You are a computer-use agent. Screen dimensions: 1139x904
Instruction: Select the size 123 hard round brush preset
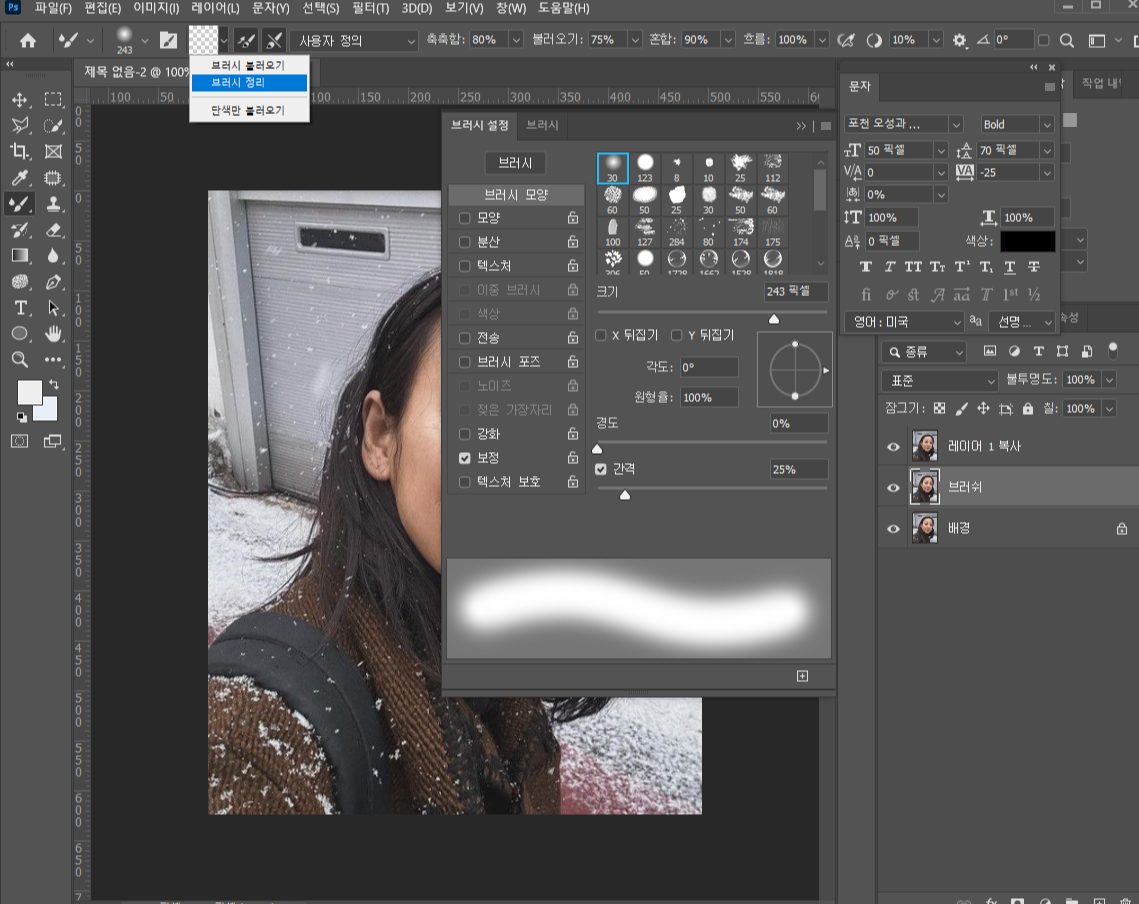coord(644,169)
